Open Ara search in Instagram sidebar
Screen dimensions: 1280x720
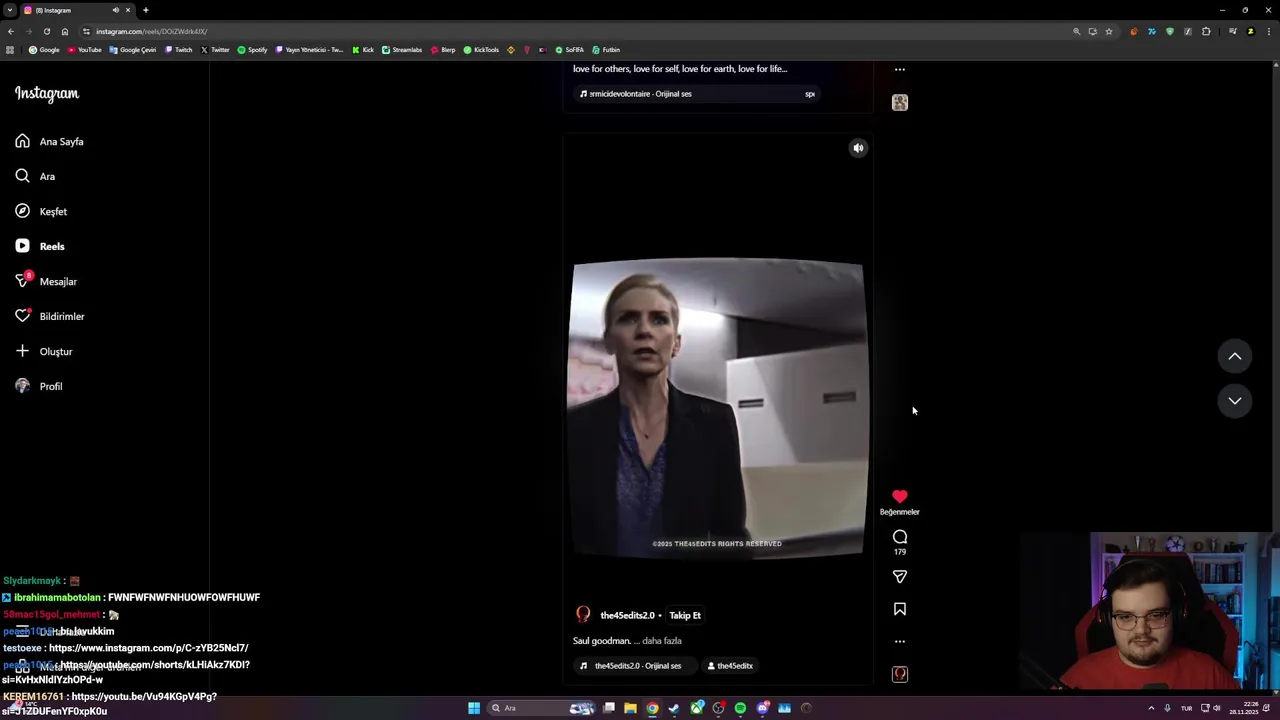(x=36, y=176)
